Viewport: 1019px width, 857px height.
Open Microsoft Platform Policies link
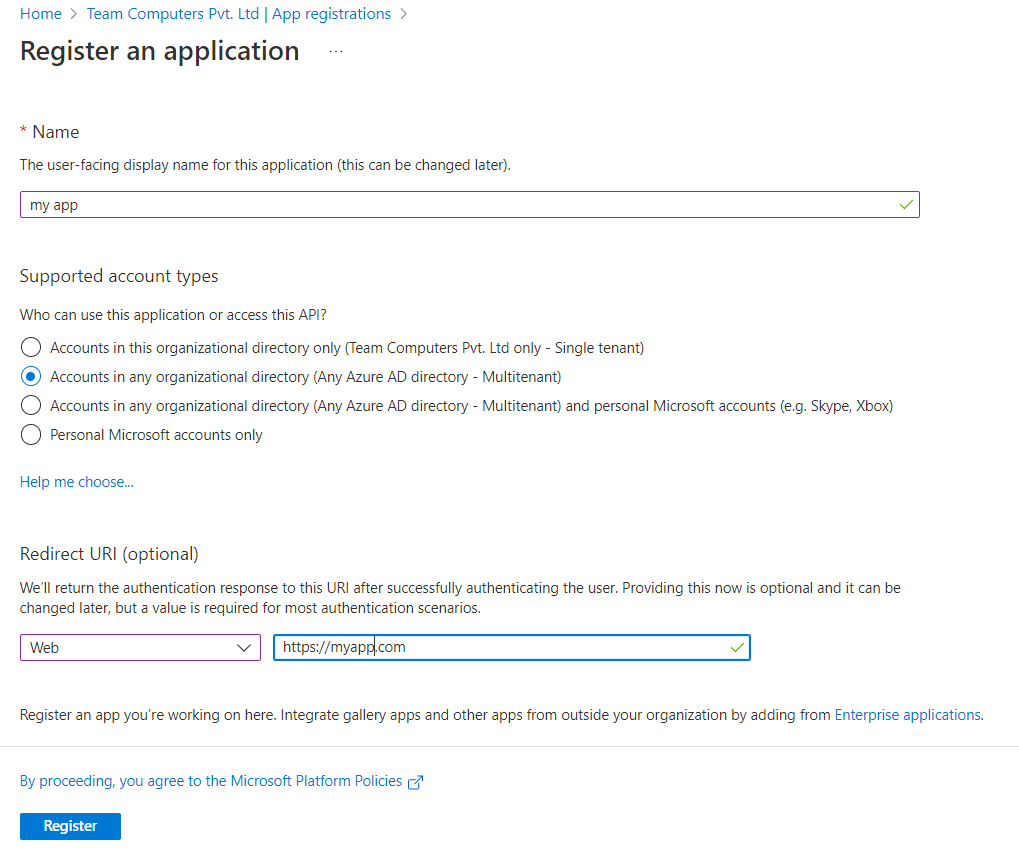click(x=211, y=781)
